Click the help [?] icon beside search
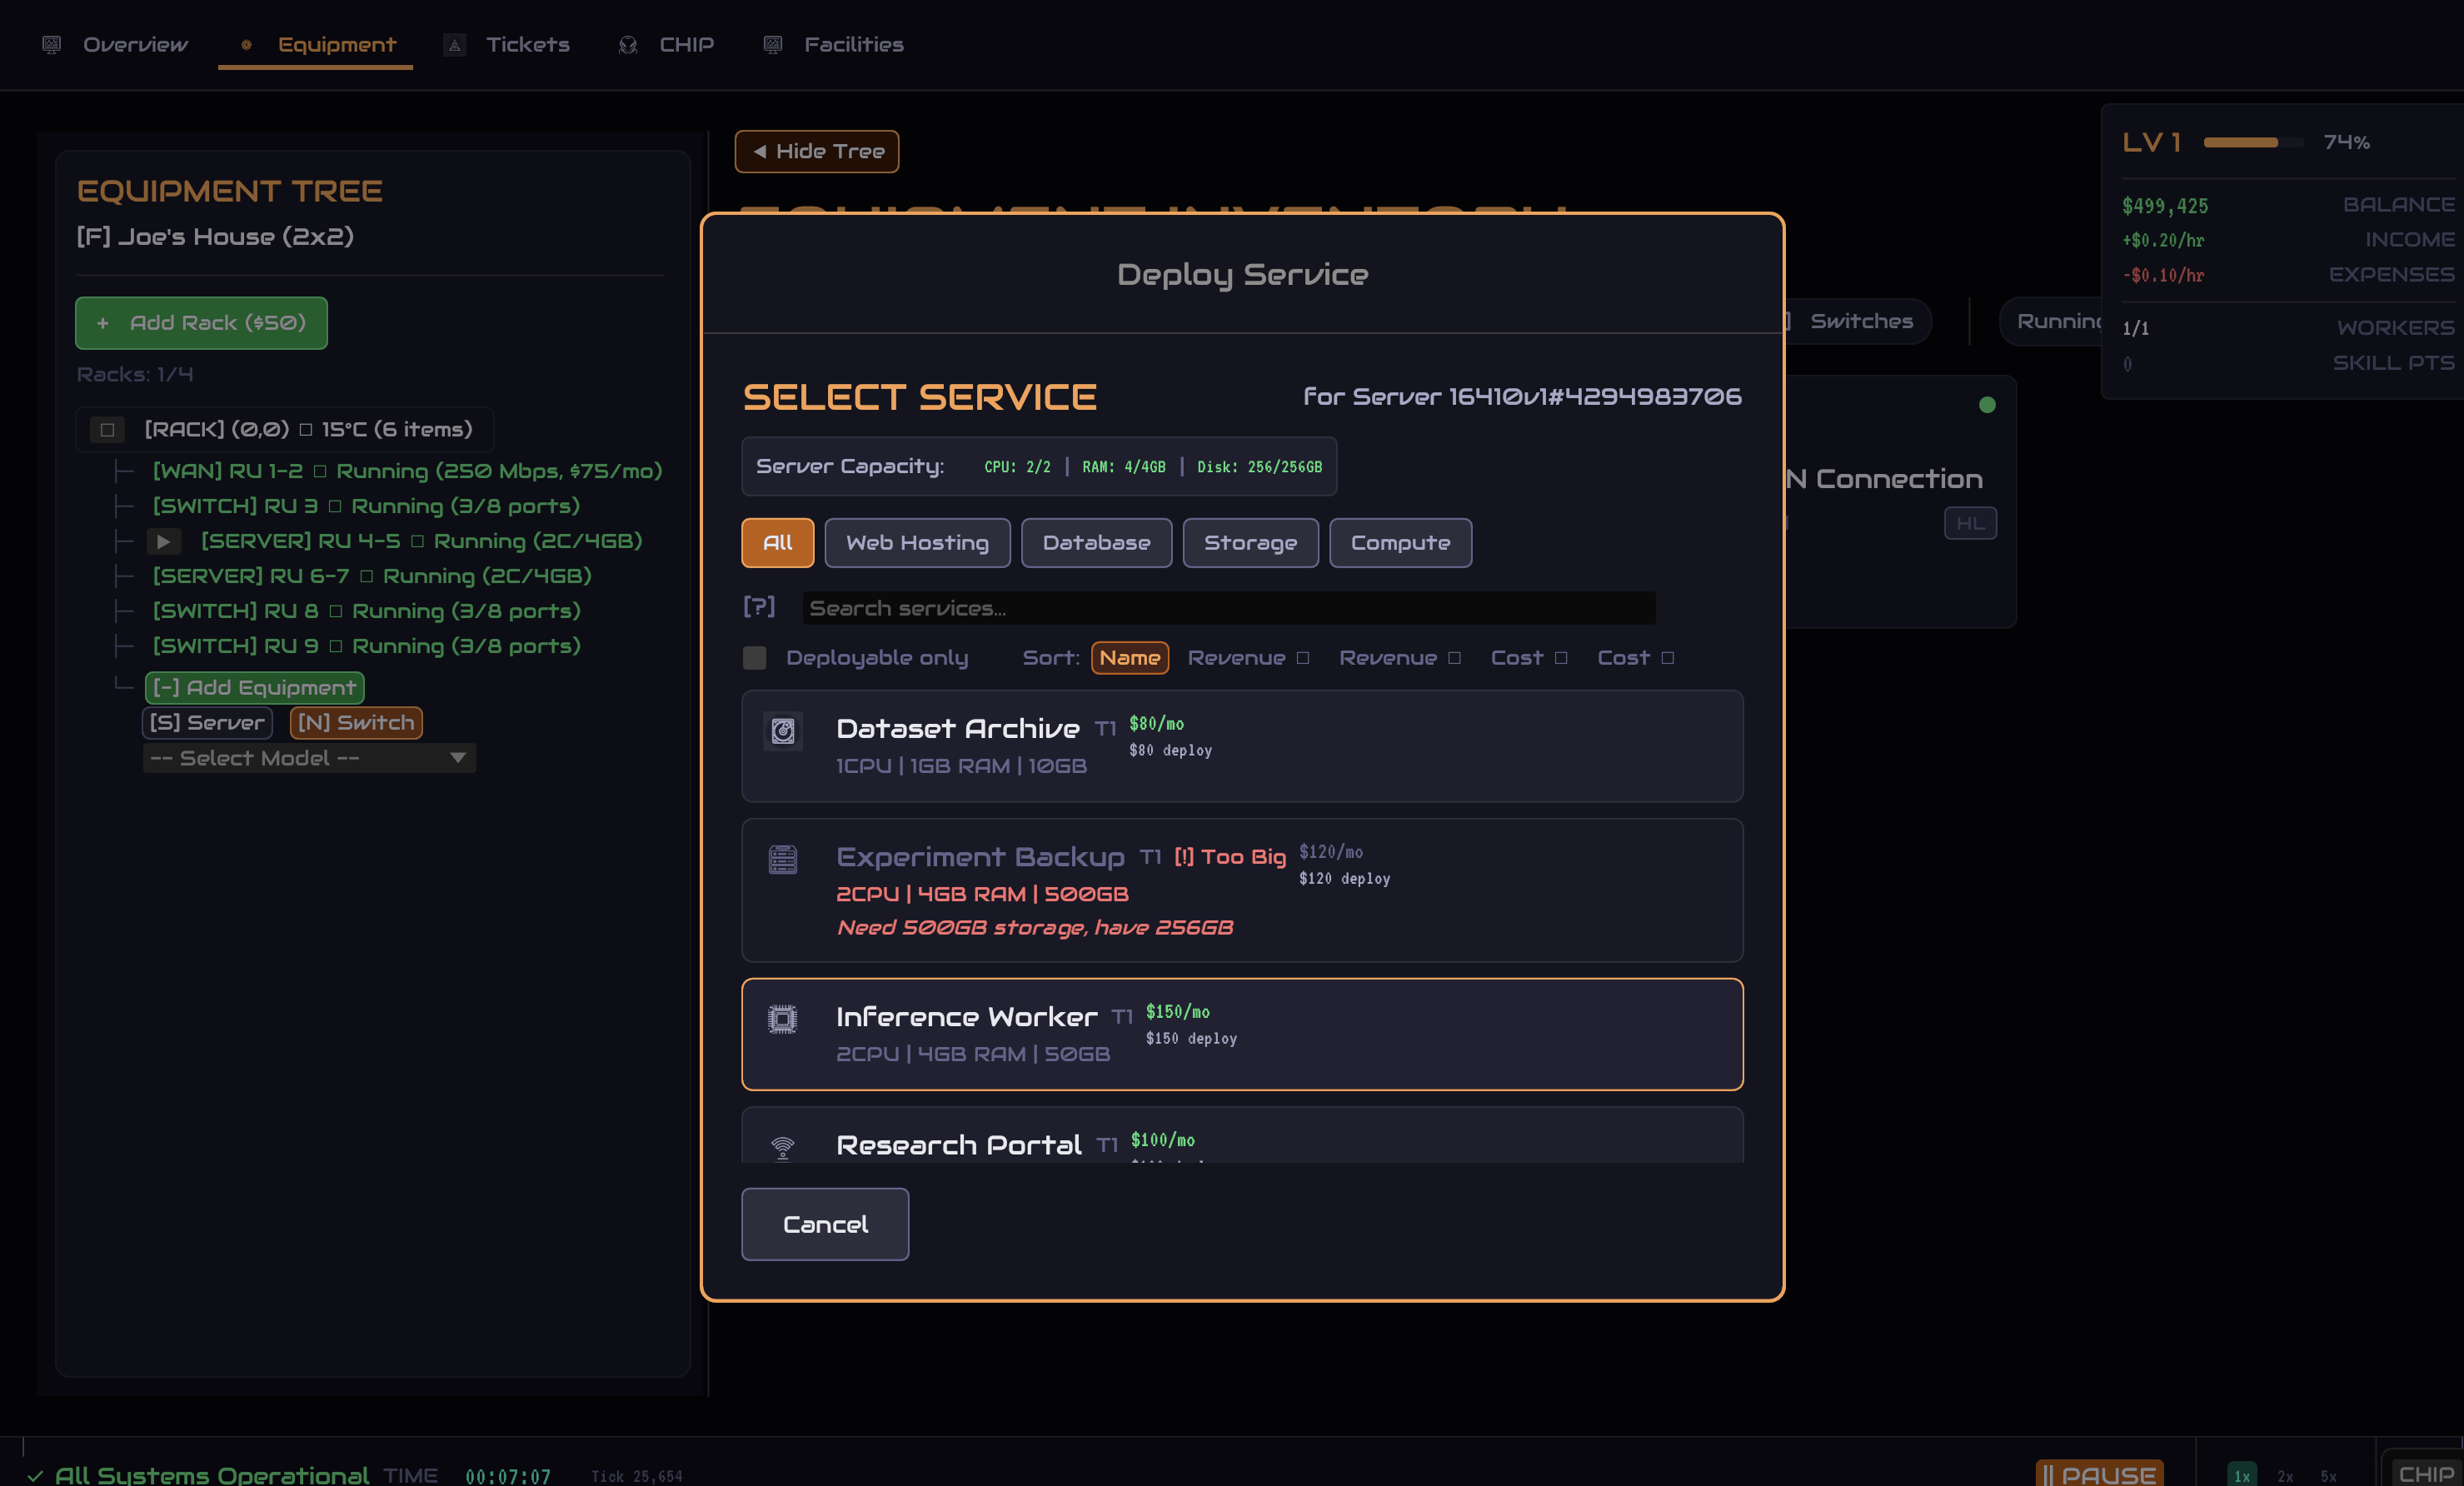Screen dimensions: 2464x1486 759,607
